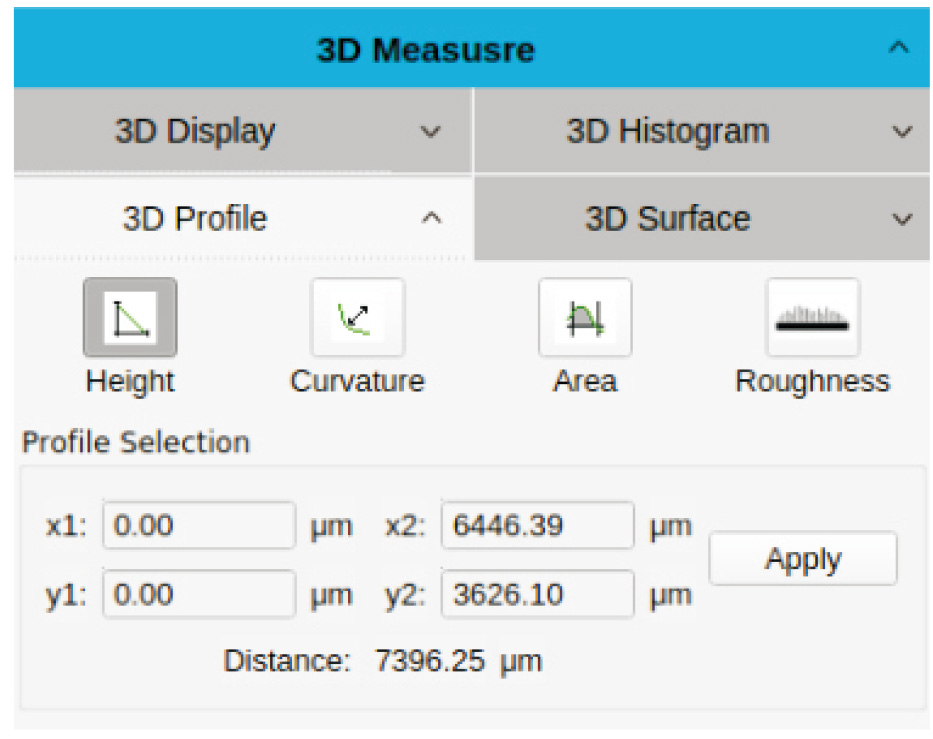Expand the 3D Display section arrow
The width and height of the screenshot is (933, 739).
pos(430,131)
